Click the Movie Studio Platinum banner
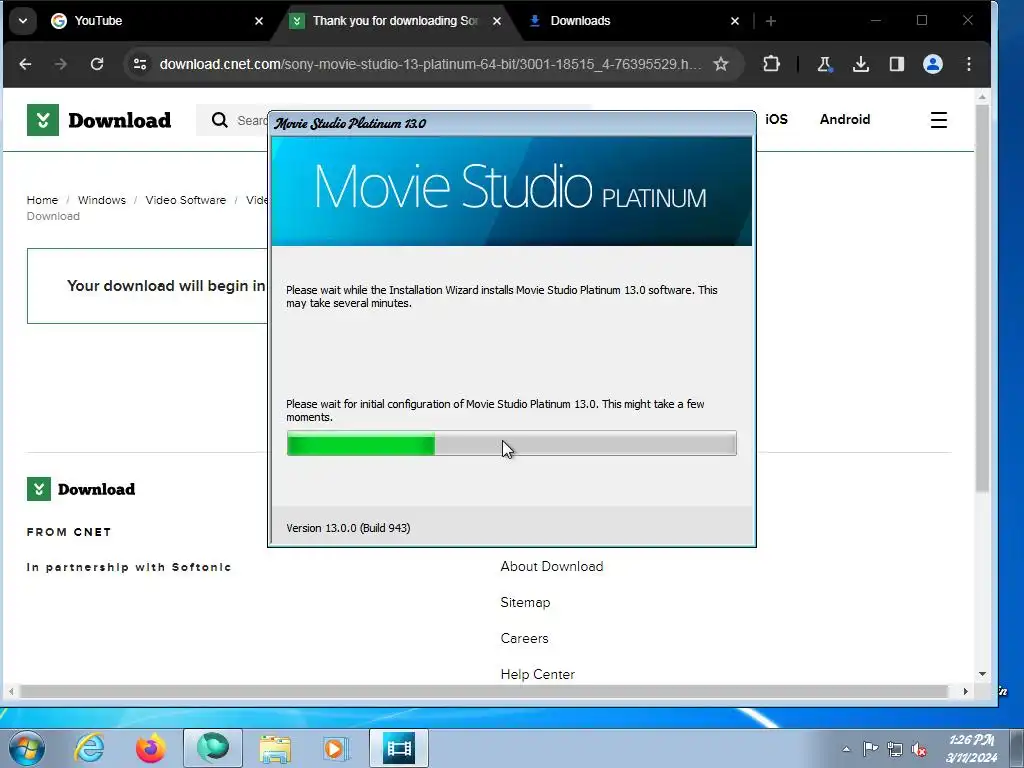The height and width of the screenshot is (768, 1024). tap(511, 191)
